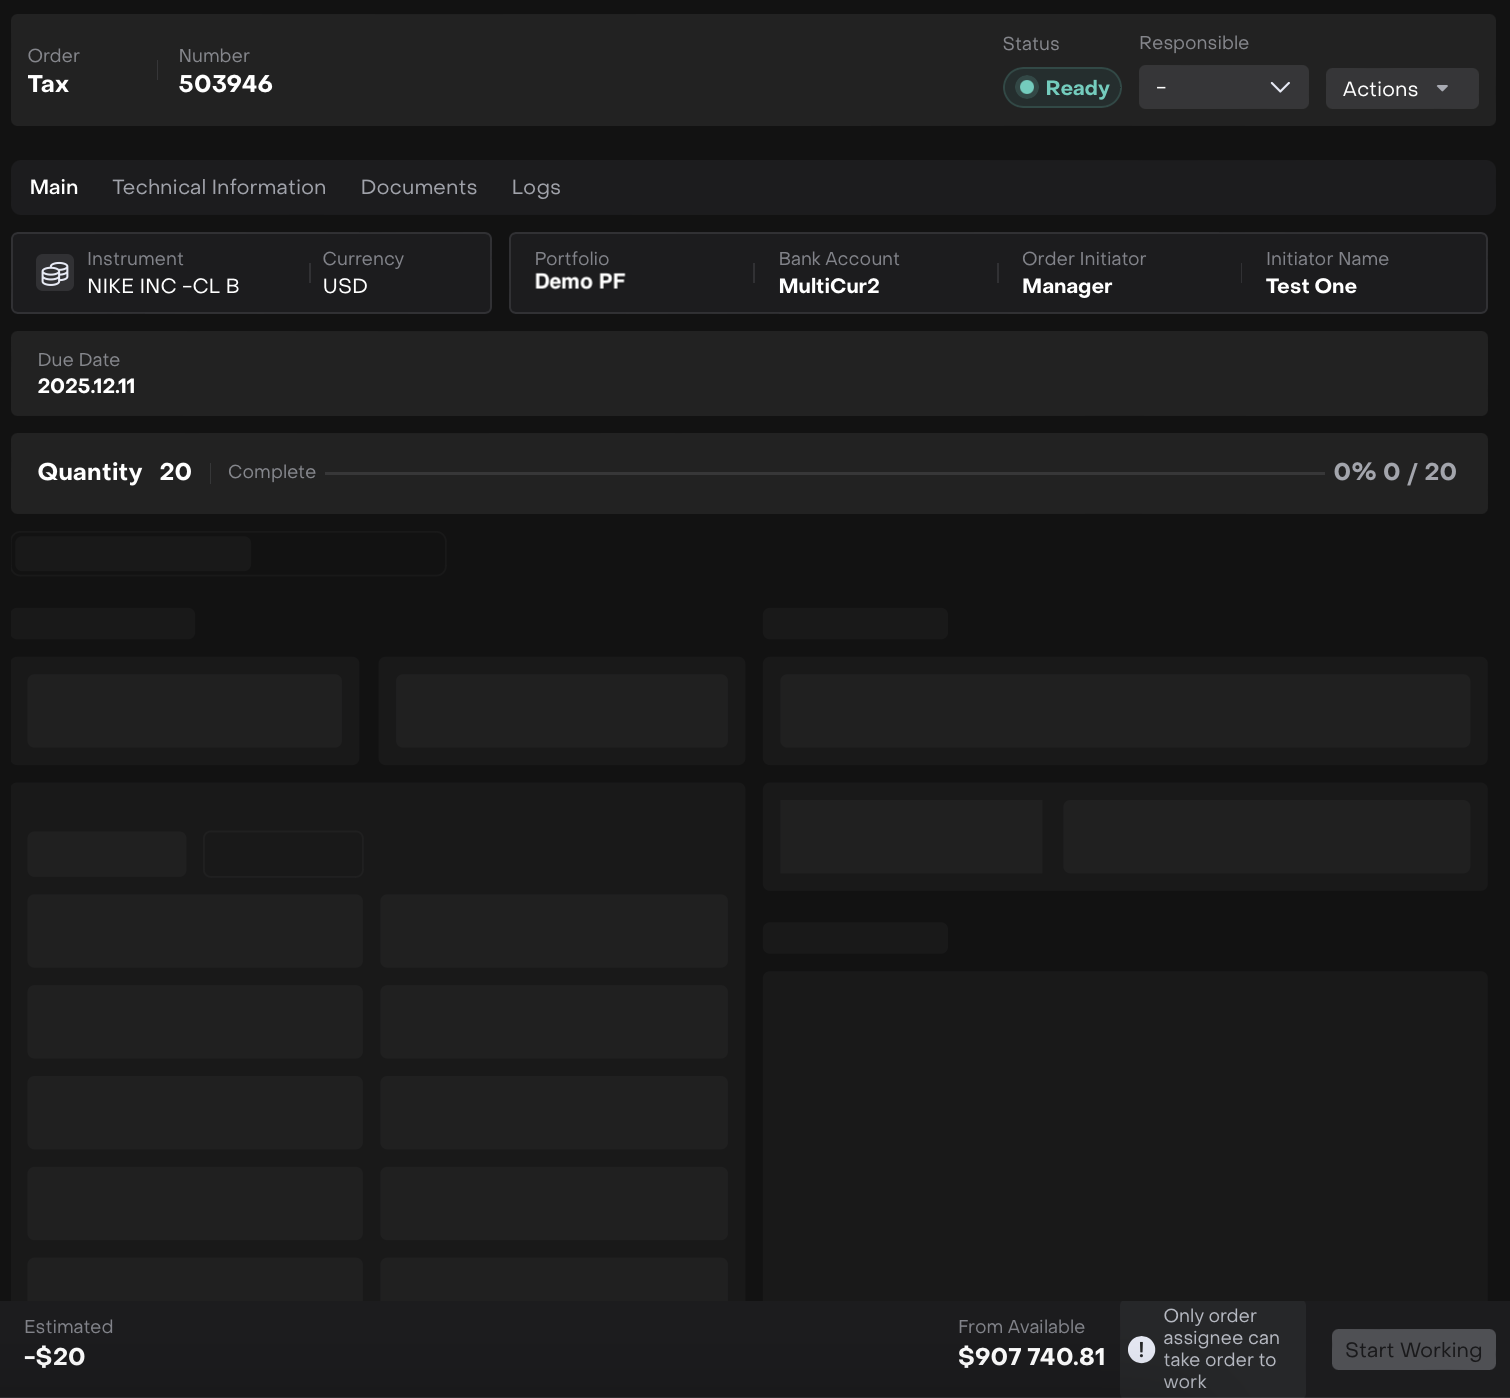Click the Quantity completion progress bar

824,473
